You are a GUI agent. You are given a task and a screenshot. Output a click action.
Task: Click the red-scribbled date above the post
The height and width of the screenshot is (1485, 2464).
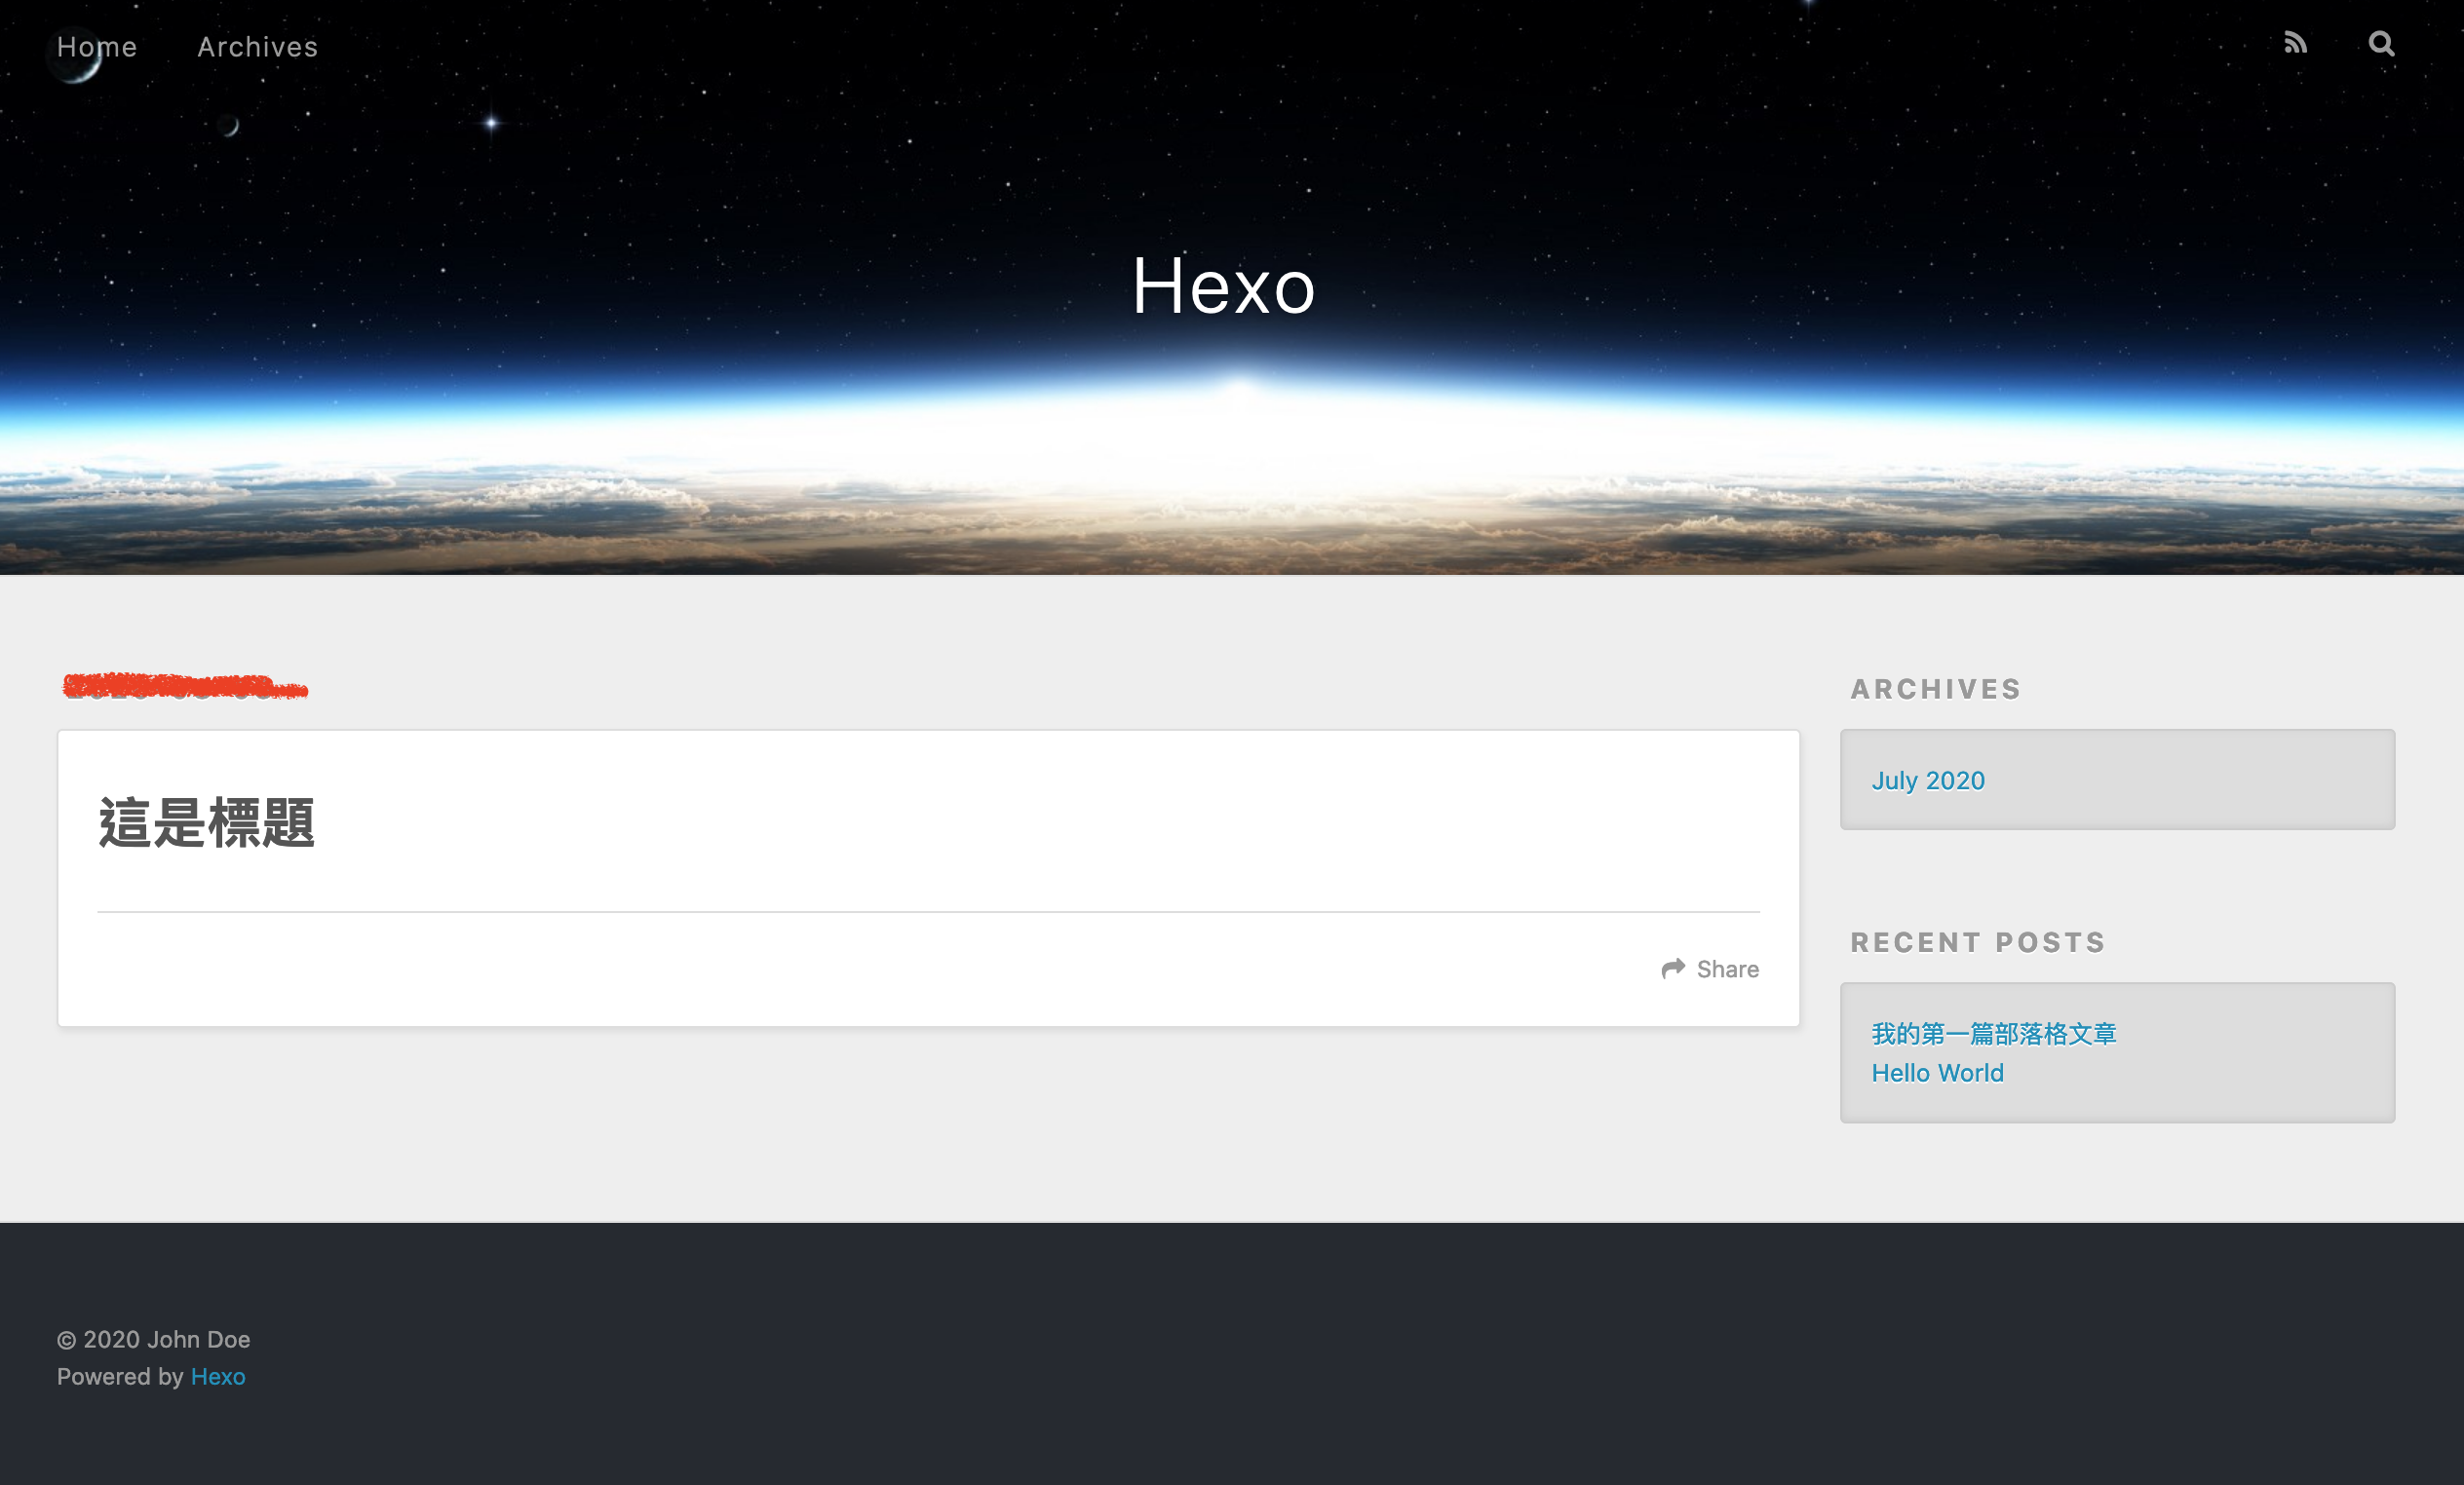point(185,687)
